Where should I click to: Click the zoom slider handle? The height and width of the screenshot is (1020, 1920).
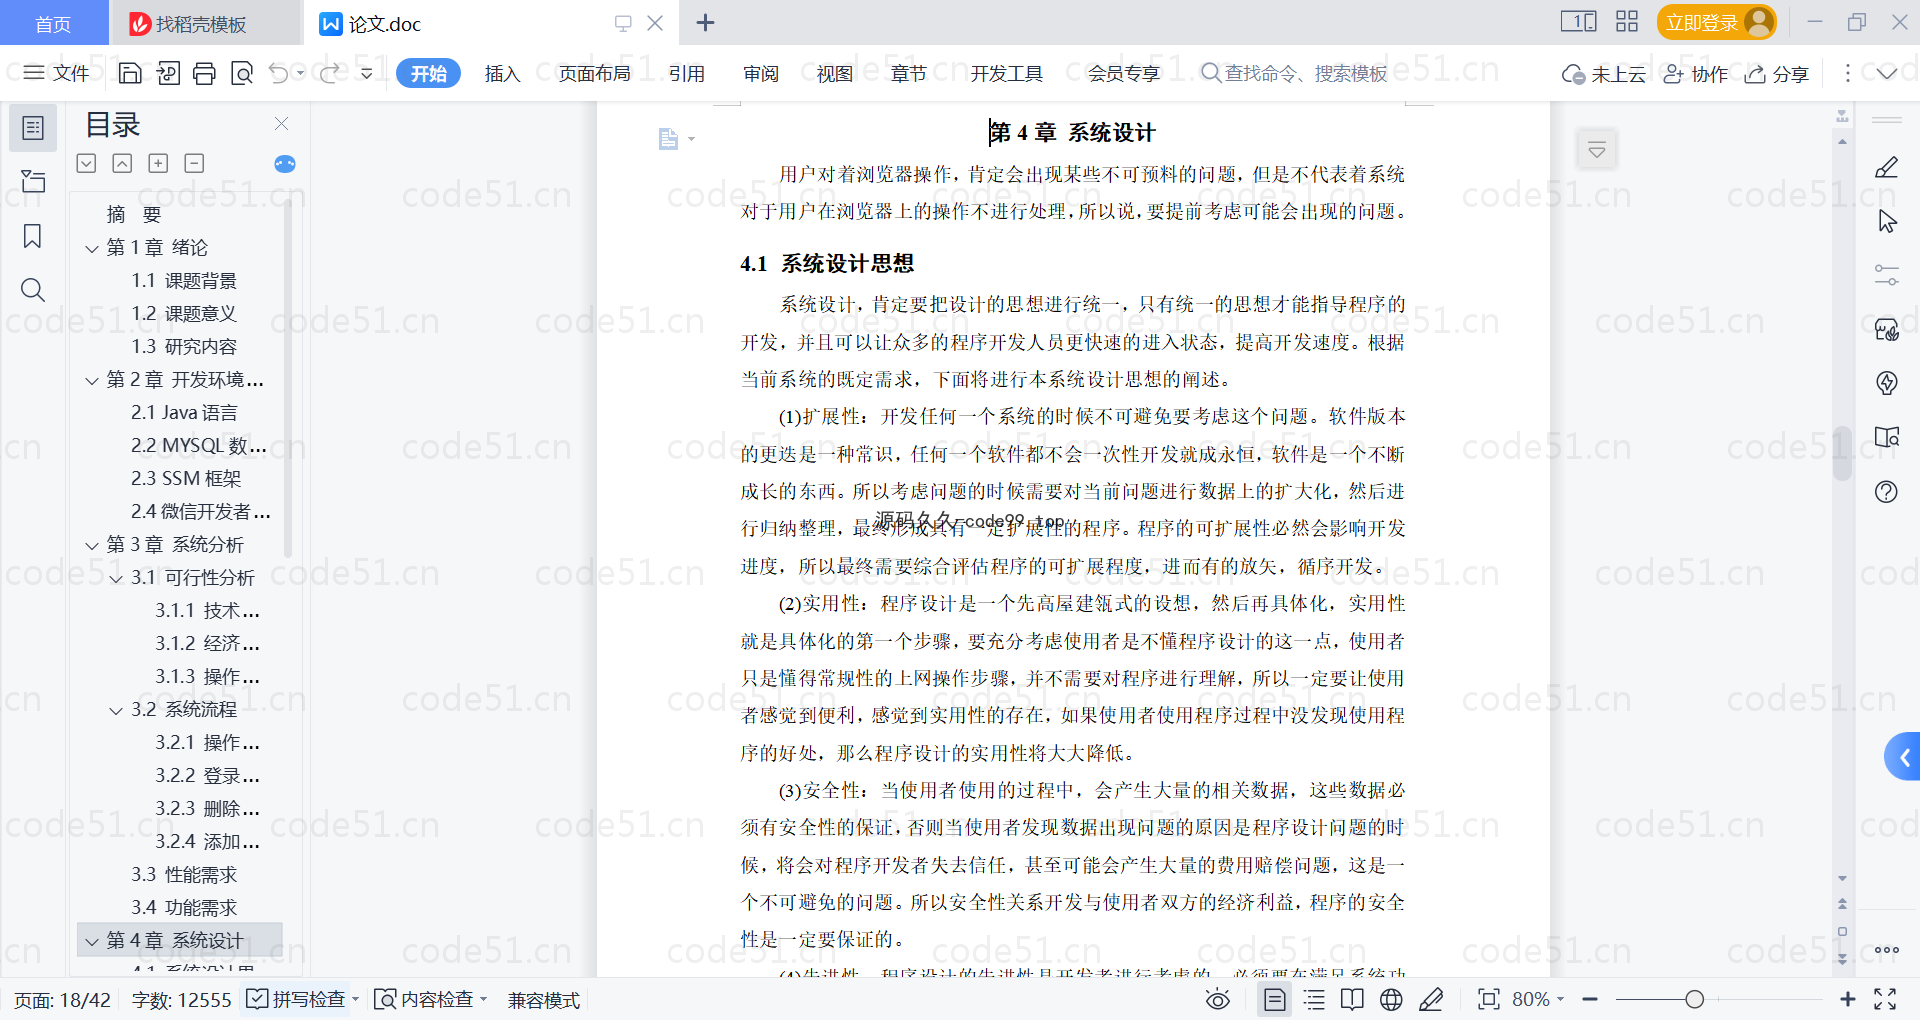pos(1694,999)
